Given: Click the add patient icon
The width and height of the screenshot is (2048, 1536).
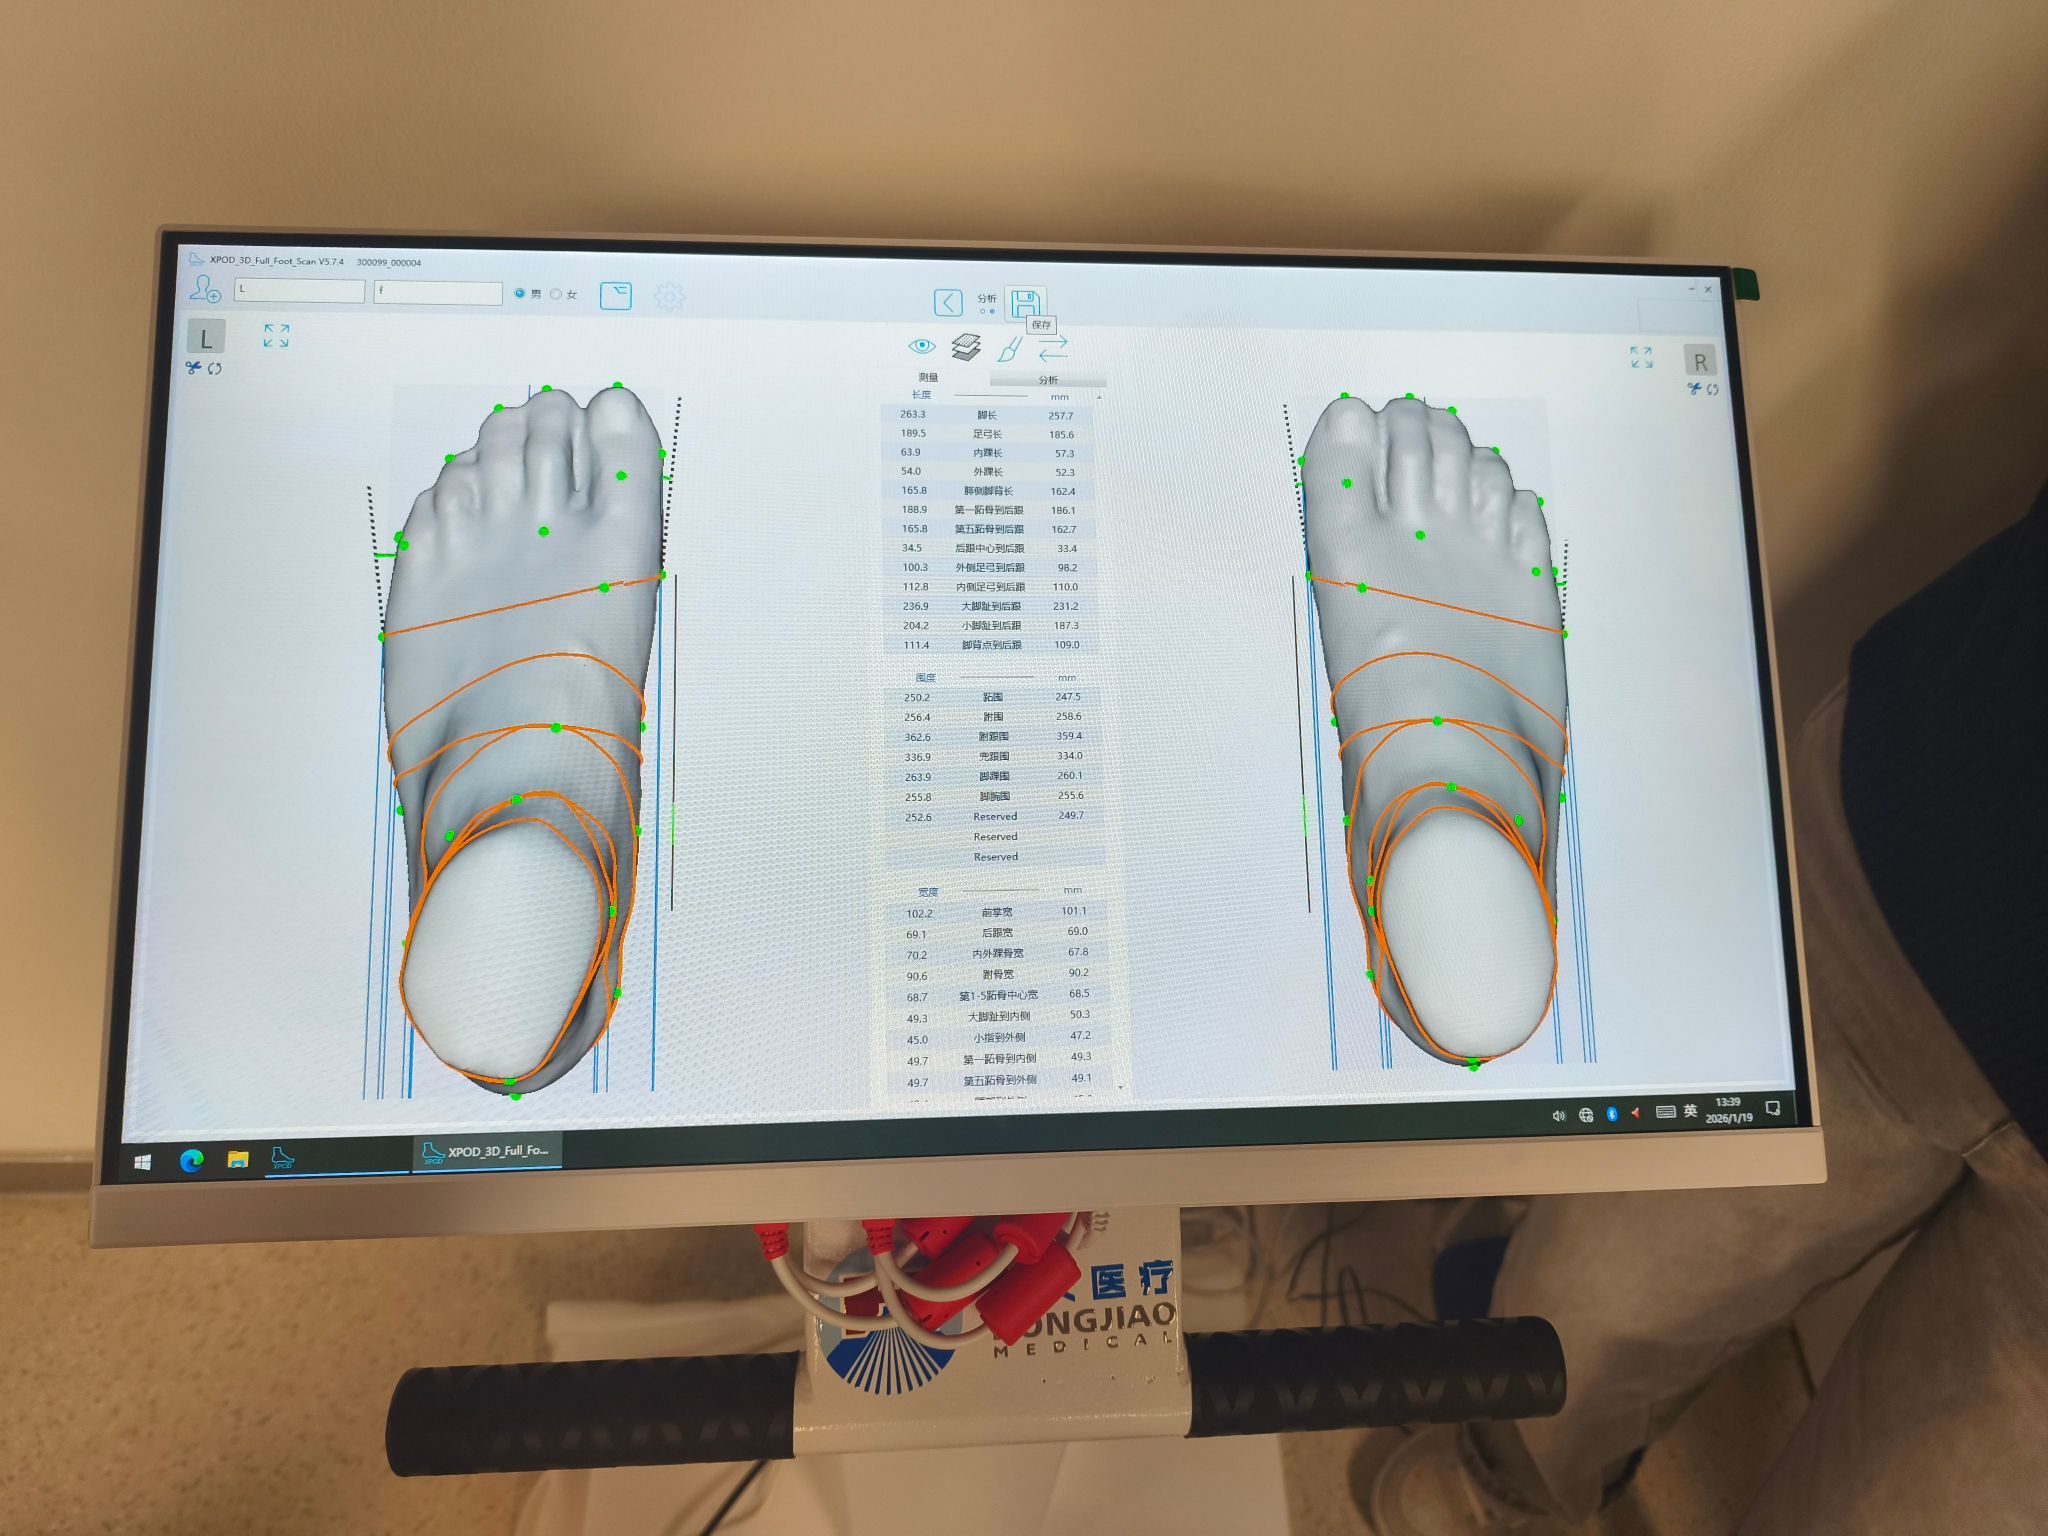Looking at the screenshot, I should (205, 289).
